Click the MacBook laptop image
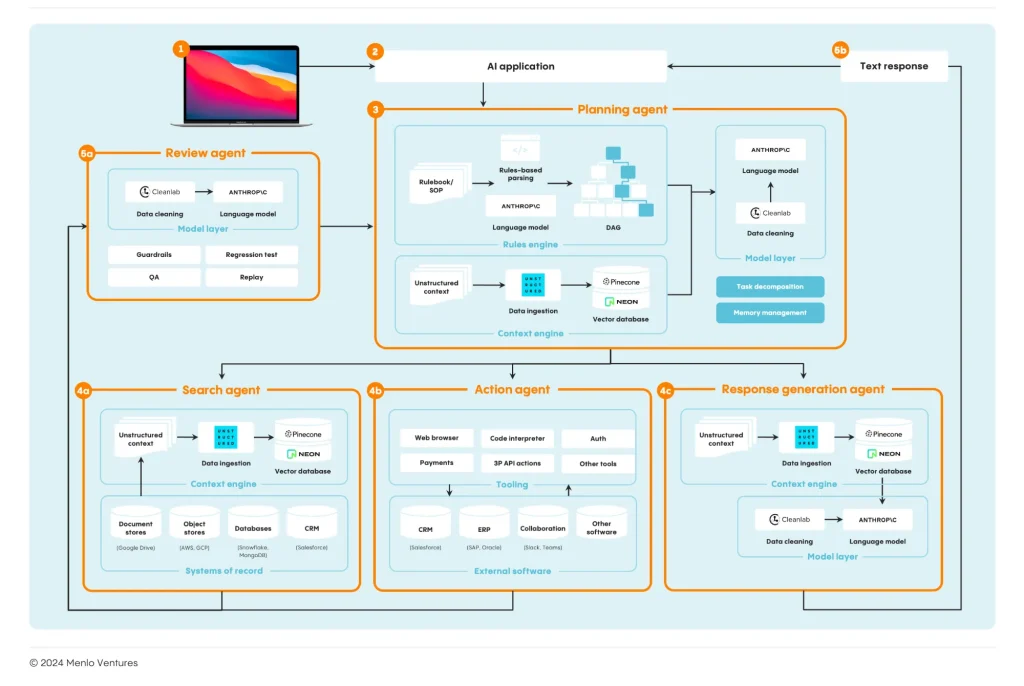The height and width of the screenshot is (686, 1024). click(x=240, y=86)
